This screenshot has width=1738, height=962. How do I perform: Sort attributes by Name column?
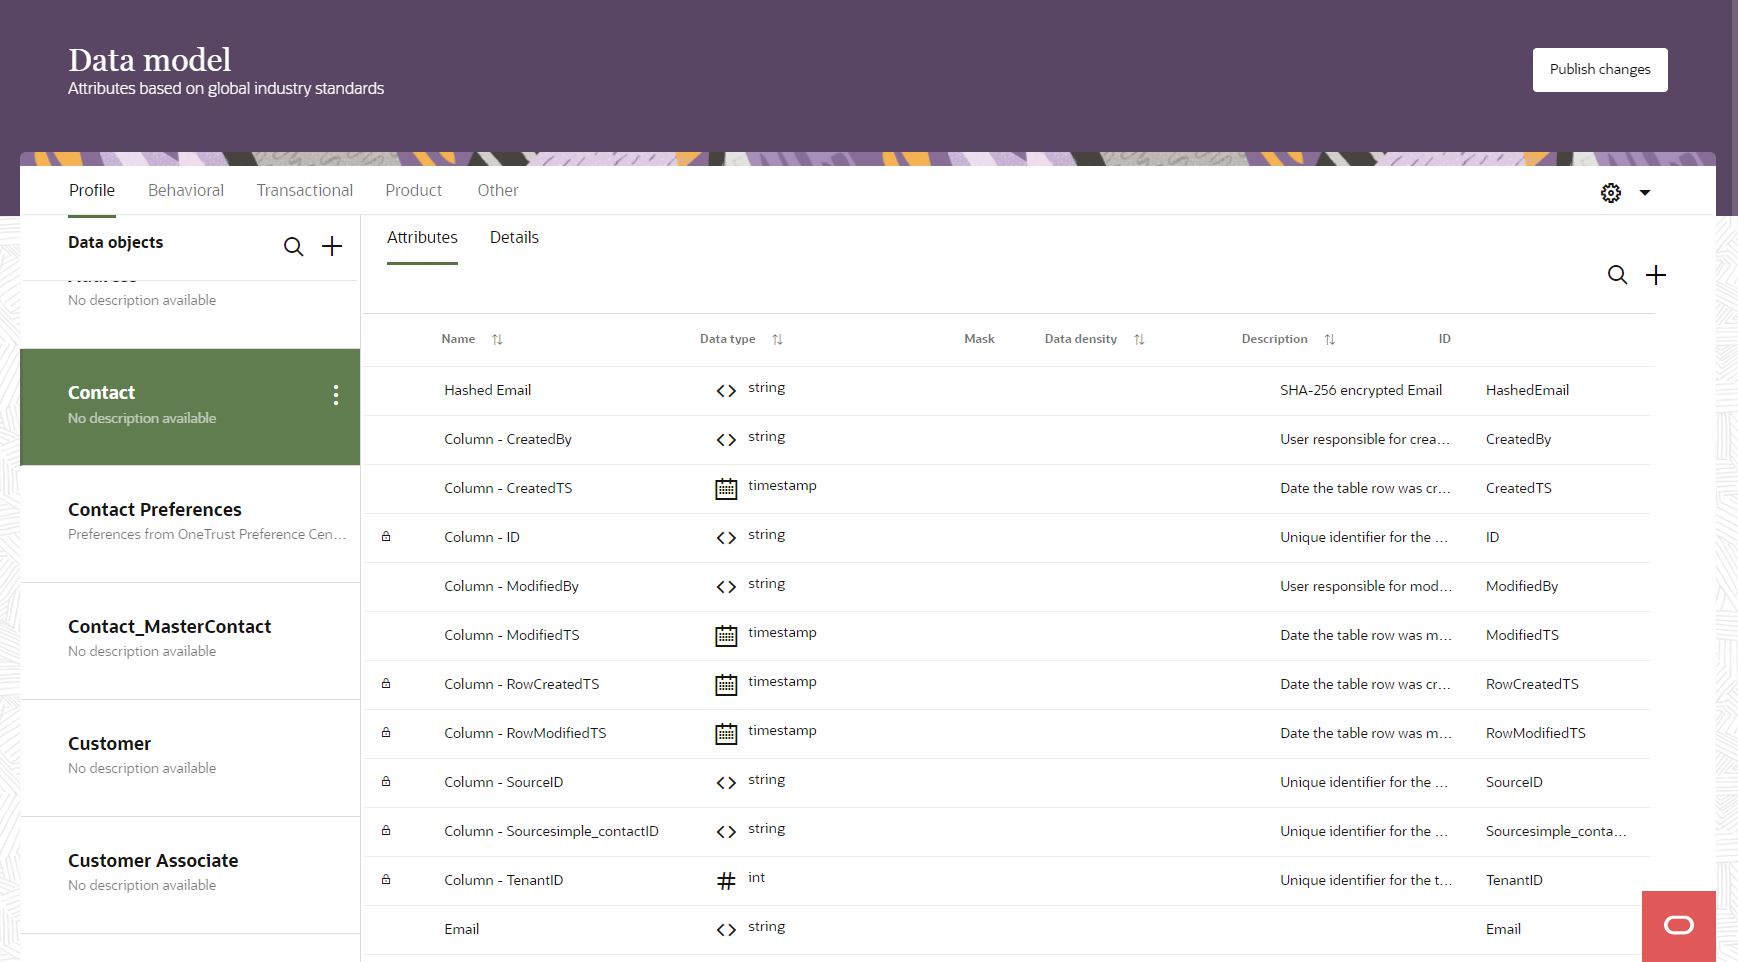(x=497, y=340)
